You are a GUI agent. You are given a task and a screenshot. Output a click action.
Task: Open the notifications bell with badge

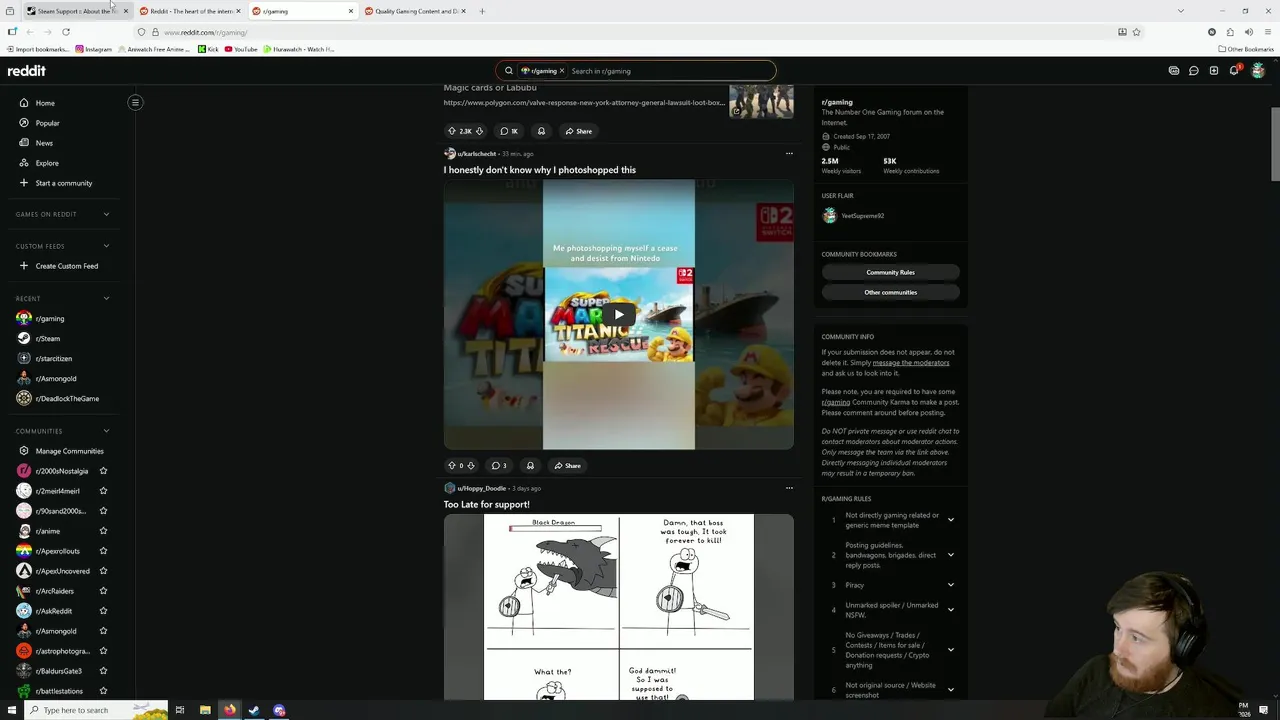1235,71
